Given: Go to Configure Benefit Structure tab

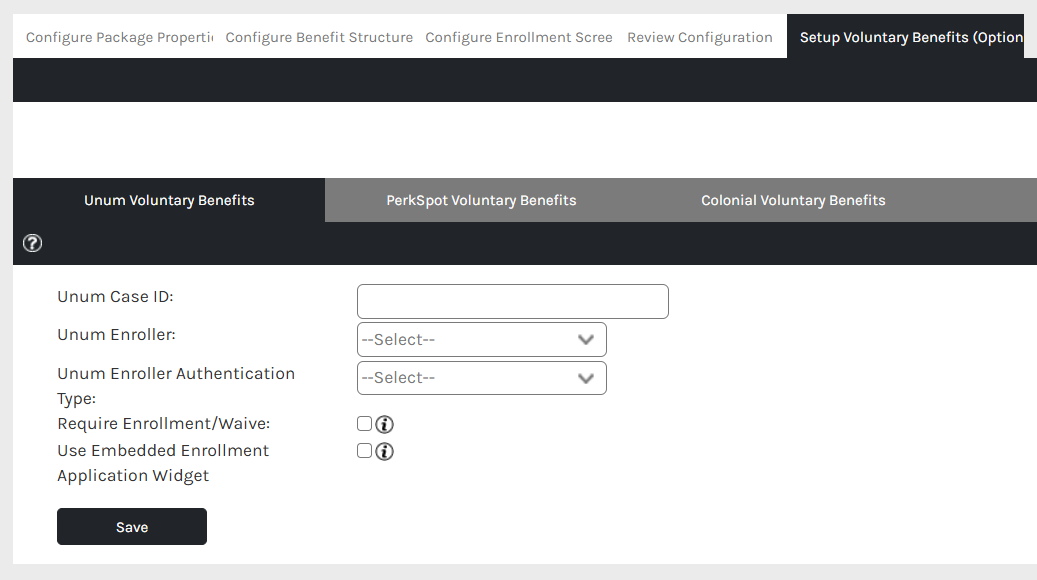Looking at the screenshot, I should [319, 37].
